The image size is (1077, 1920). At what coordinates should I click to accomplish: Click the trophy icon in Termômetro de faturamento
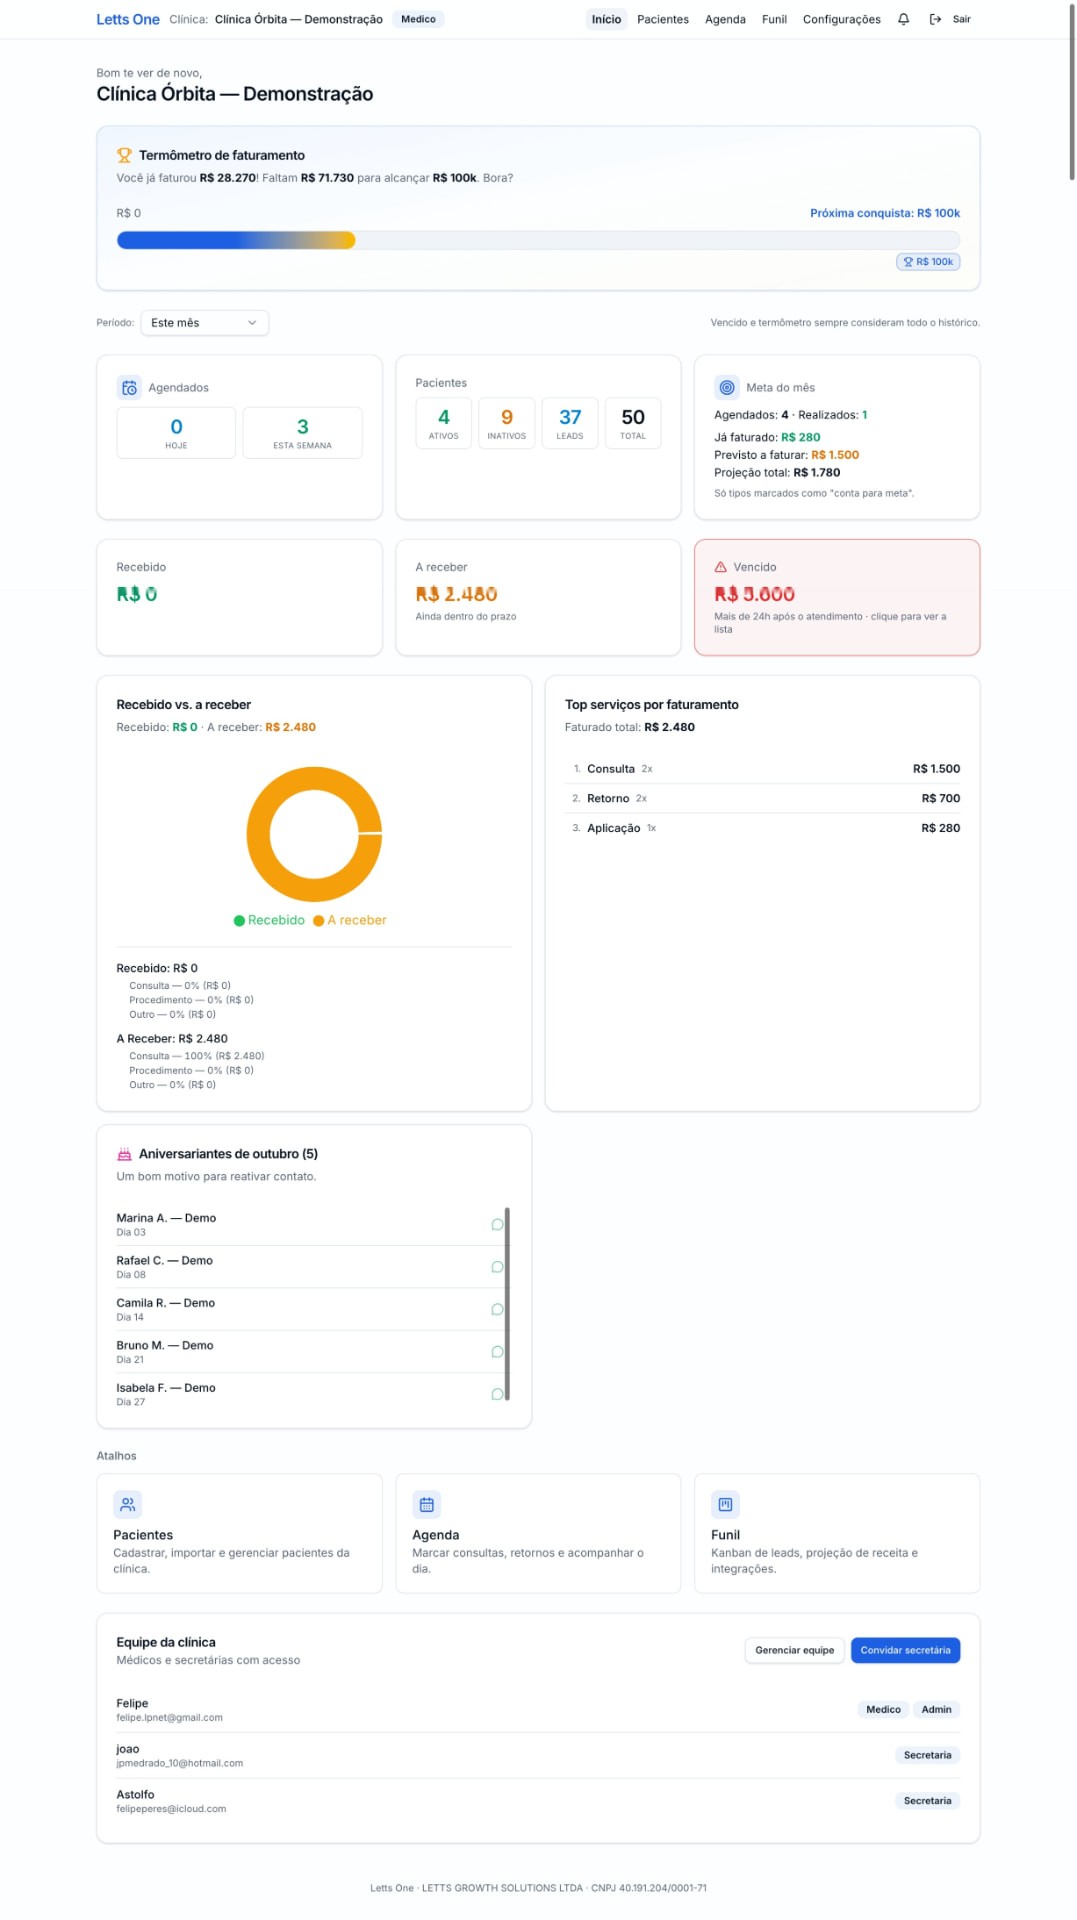tap(124, 155)
